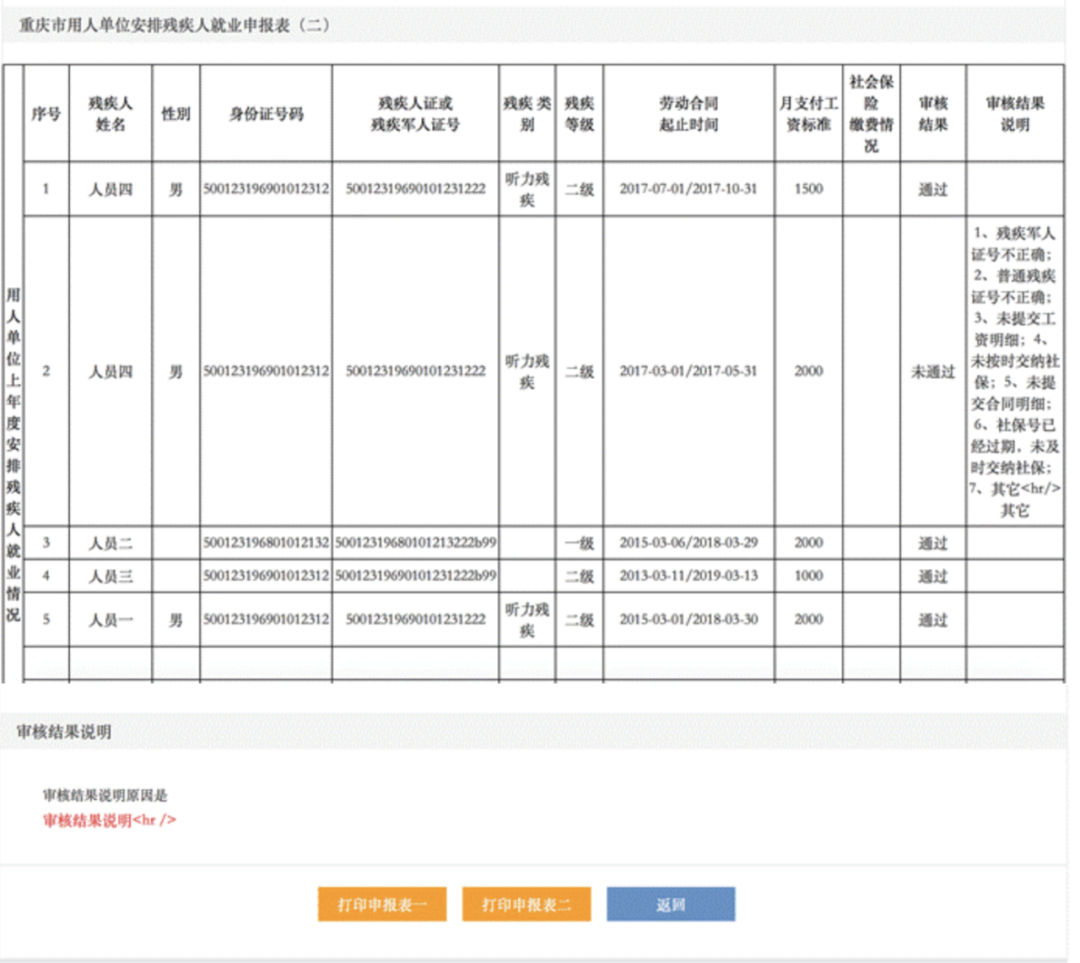Select the 身份证号码 column header
Viewport: 1080px width, 963px height.
[x=266, y=114]
